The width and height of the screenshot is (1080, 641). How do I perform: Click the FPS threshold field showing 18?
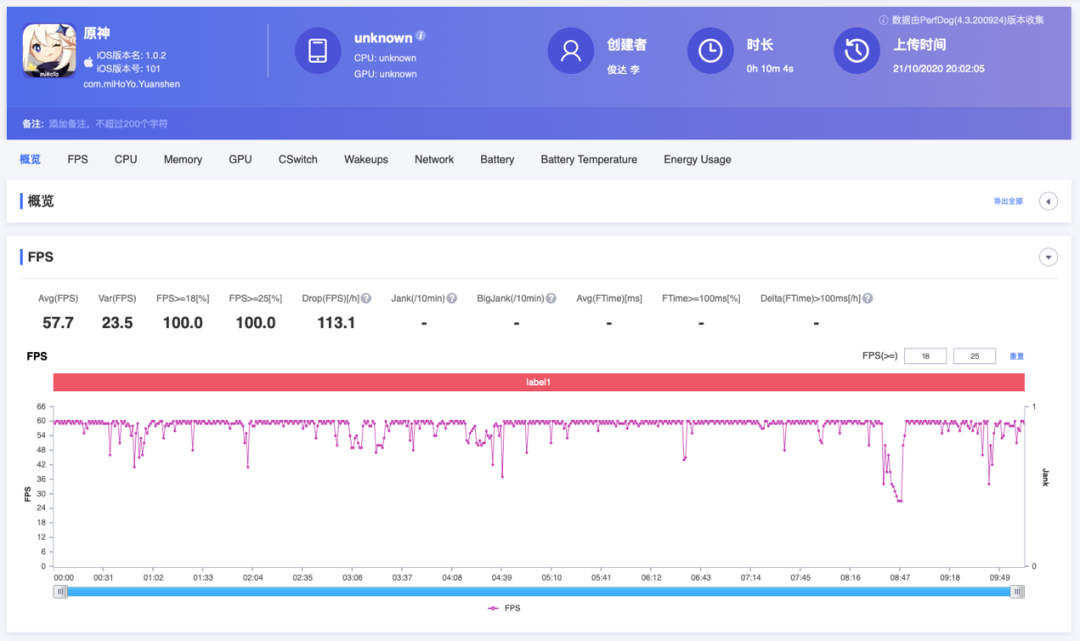(924, 356)
